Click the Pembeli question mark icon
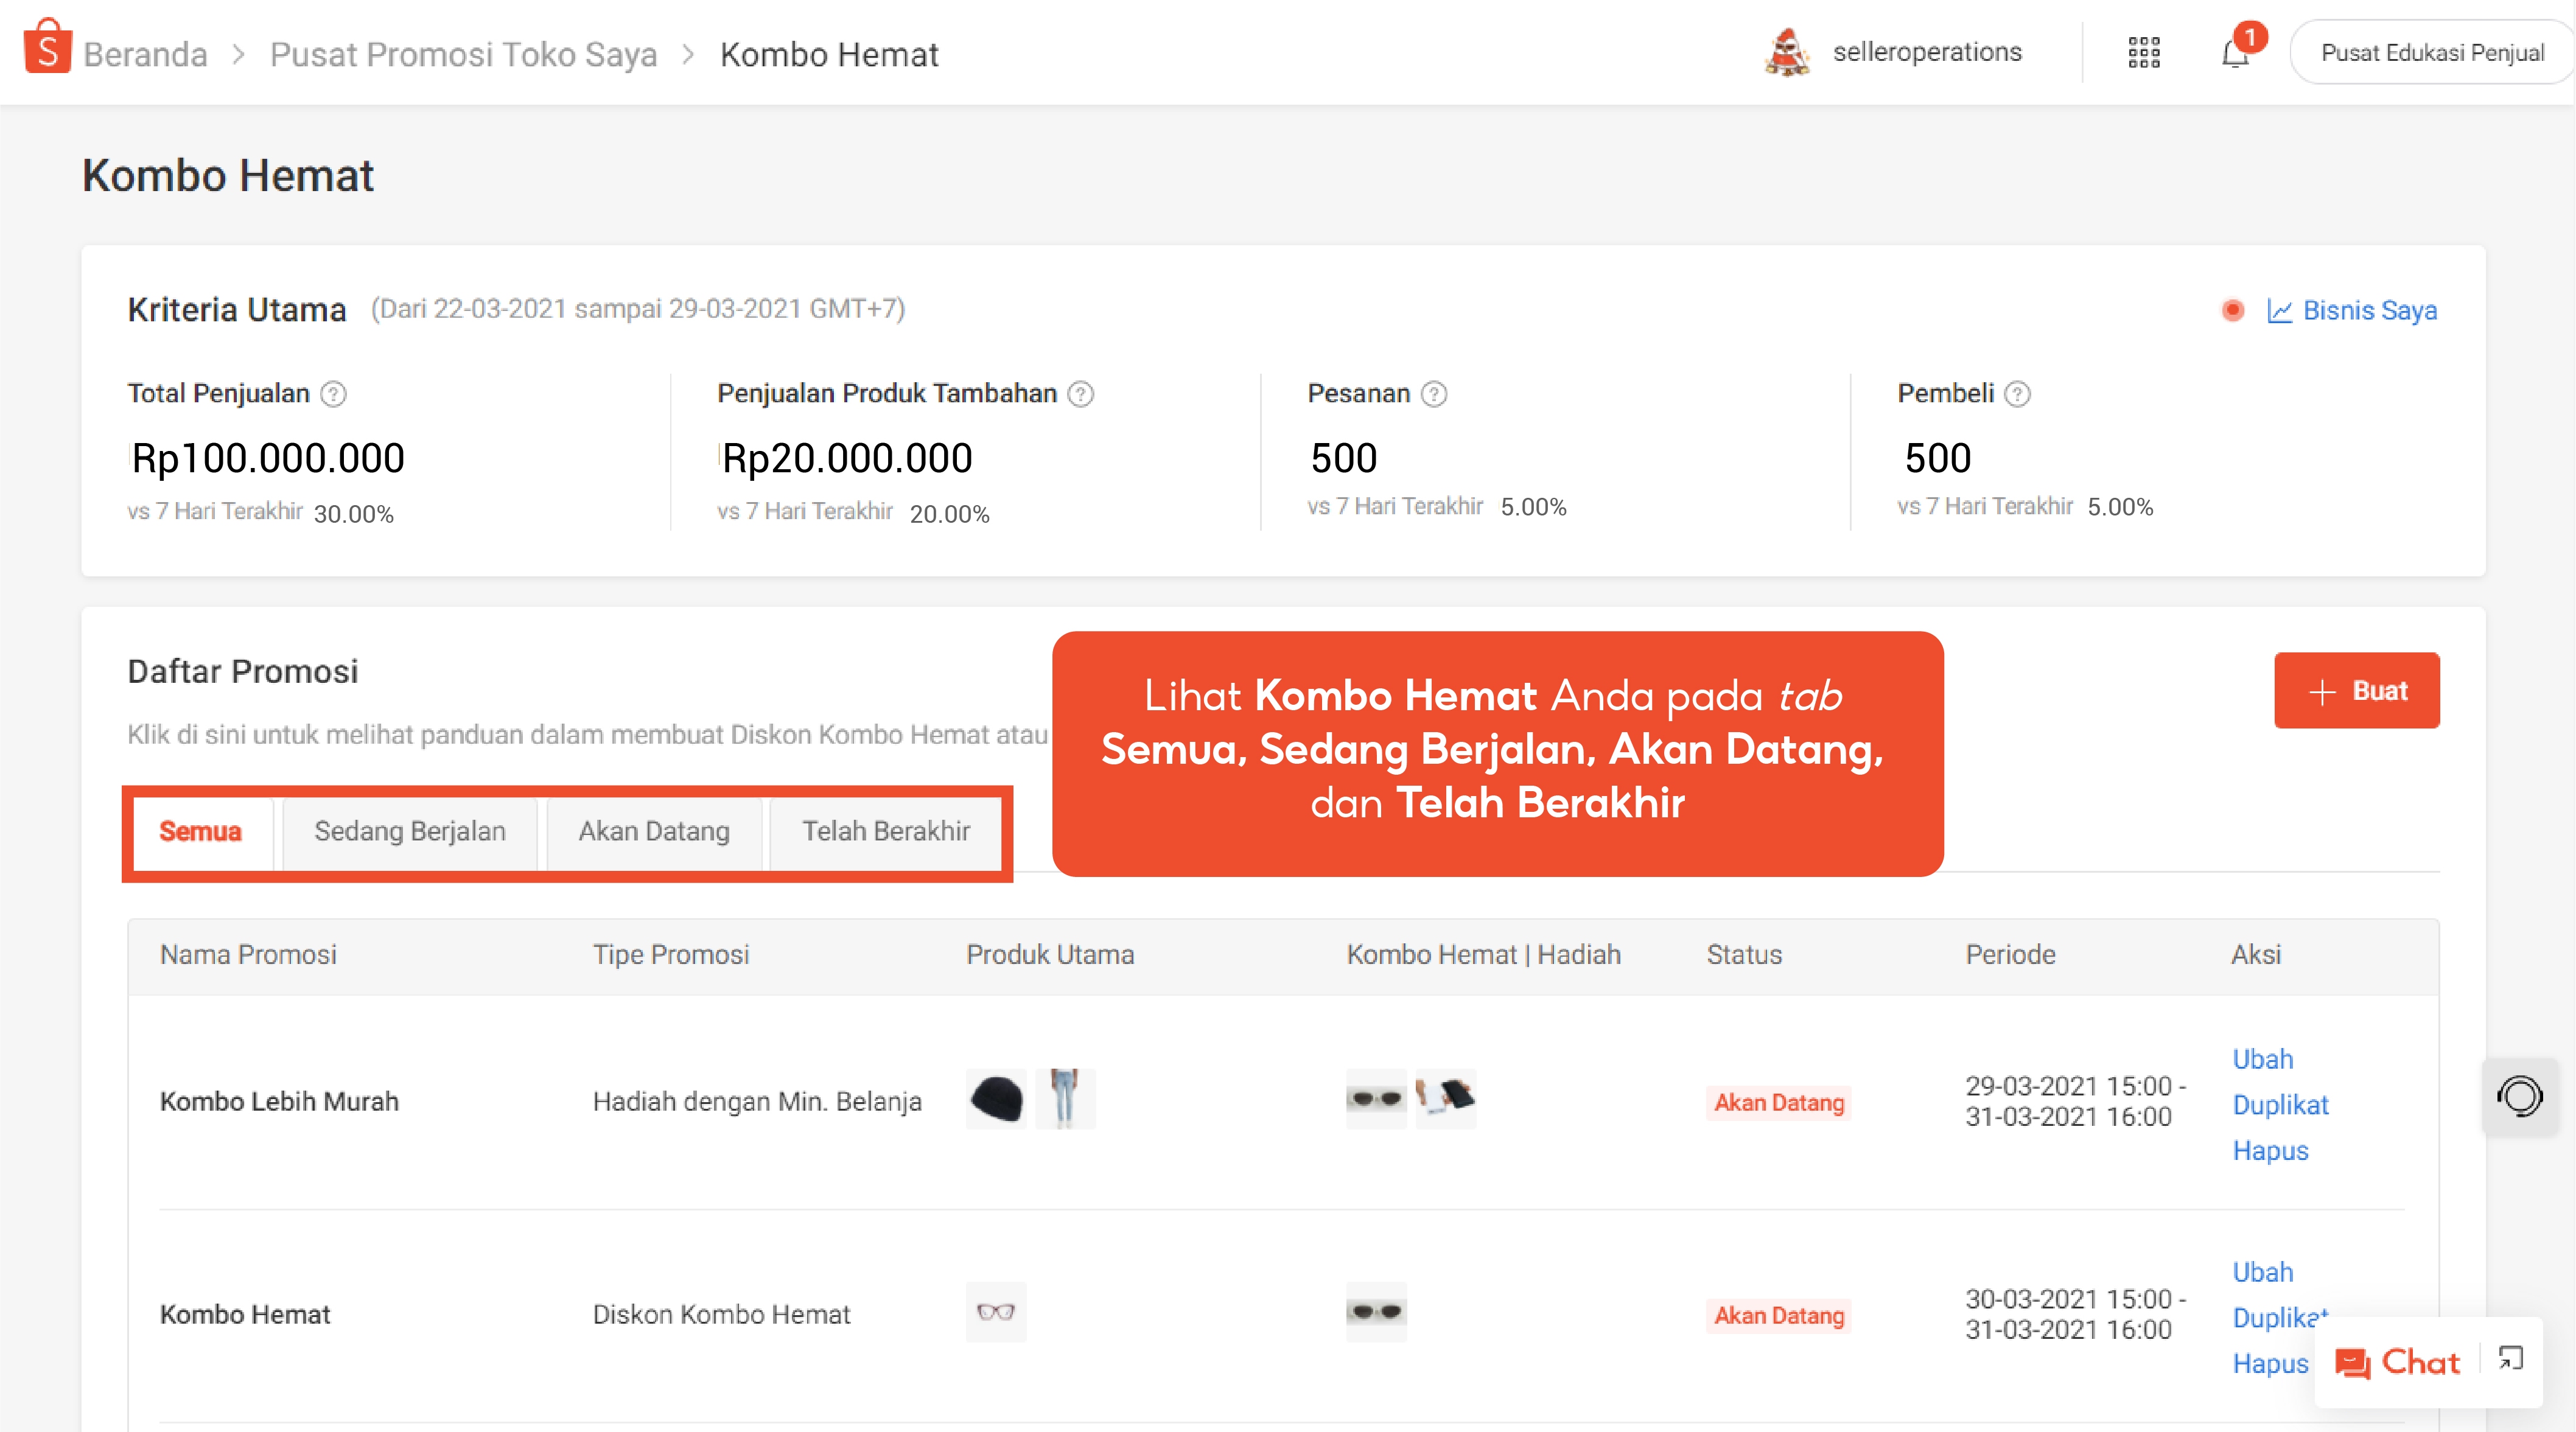The height and width of the screenshot is (1432, 2576). click(2018, 394)
